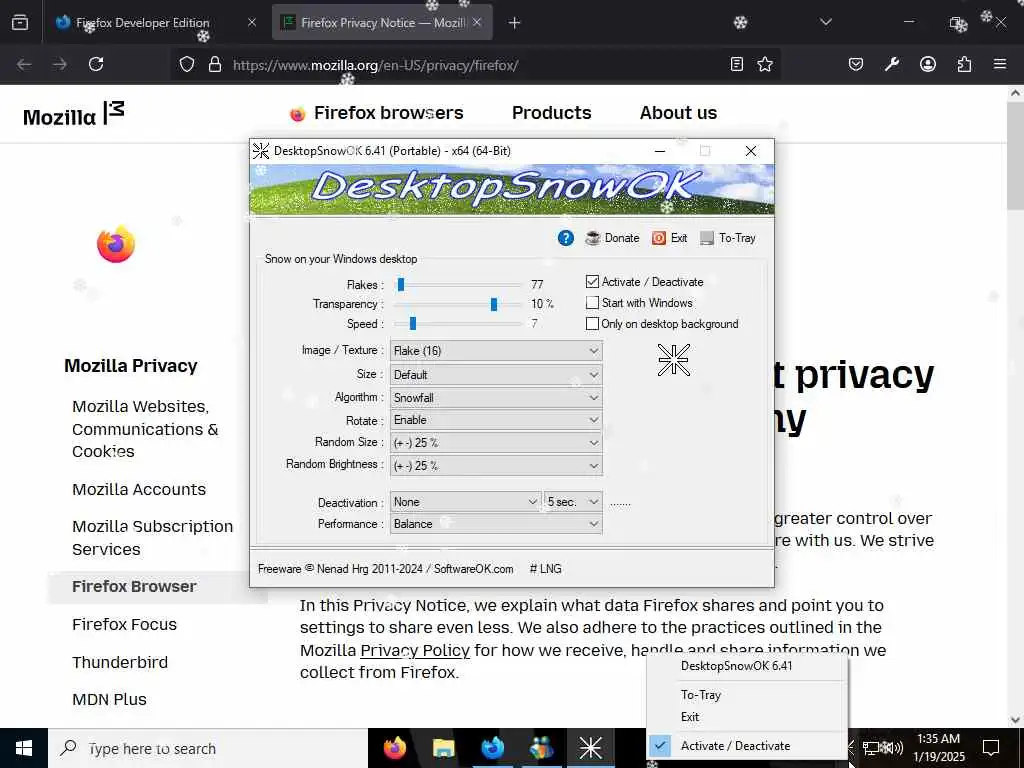Select the Firefox Privacy Notice tab
The height and width of the screenshot is (768, 1024).
[382, 23]
